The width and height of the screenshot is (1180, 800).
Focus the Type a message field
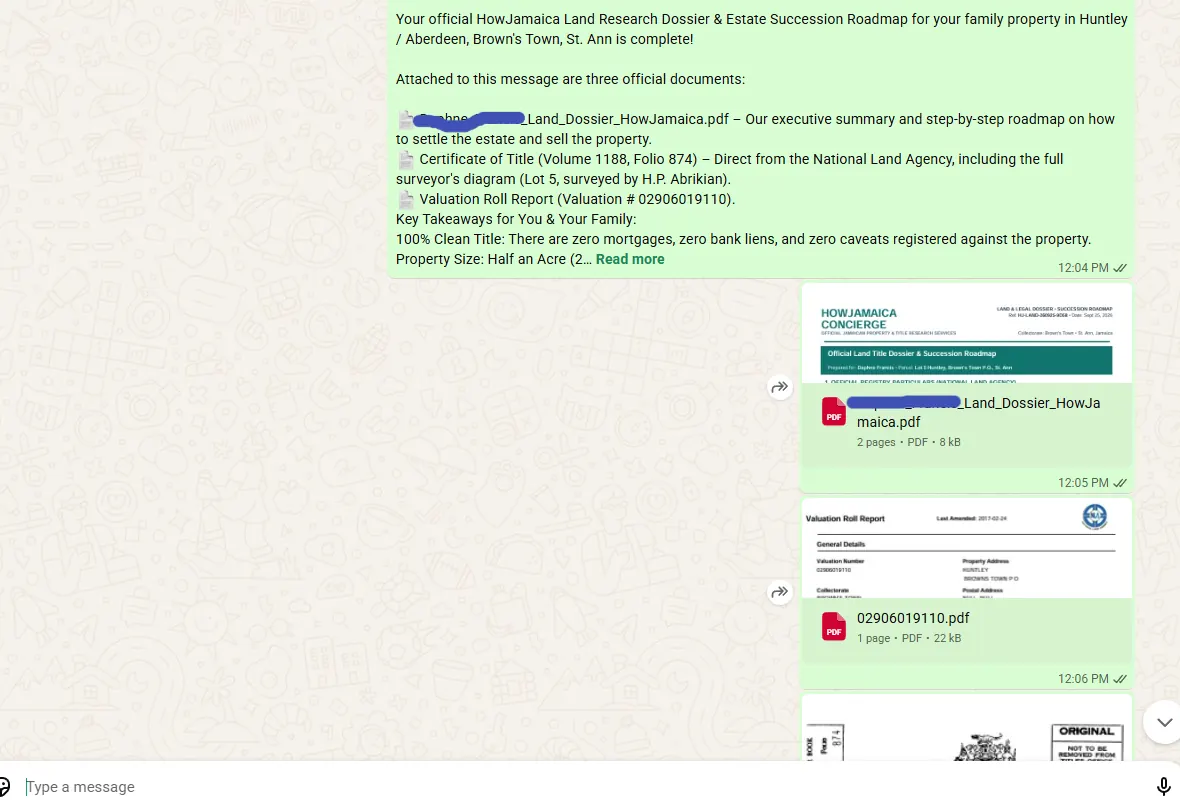pos(587,786)
